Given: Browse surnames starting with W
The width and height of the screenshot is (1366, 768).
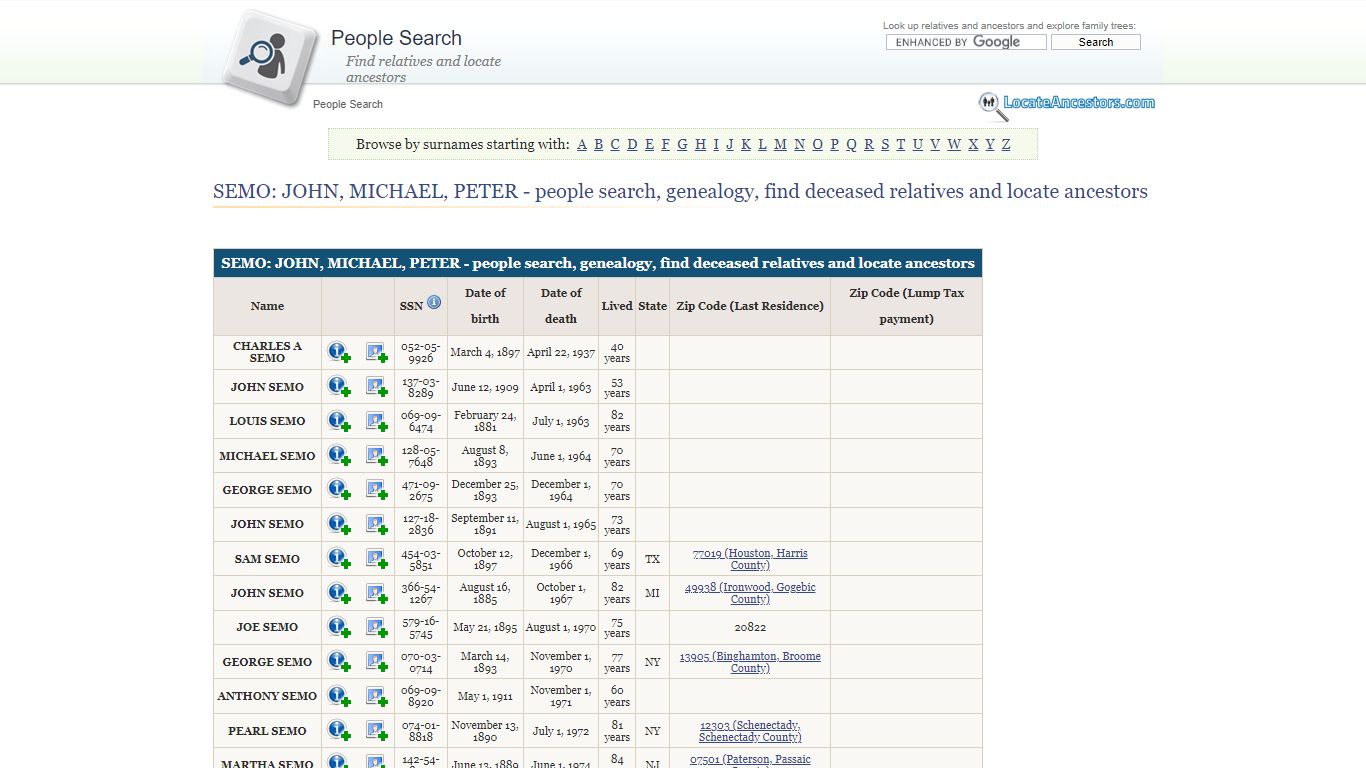Looking at the screenshot, I should (x=954, y=144).
